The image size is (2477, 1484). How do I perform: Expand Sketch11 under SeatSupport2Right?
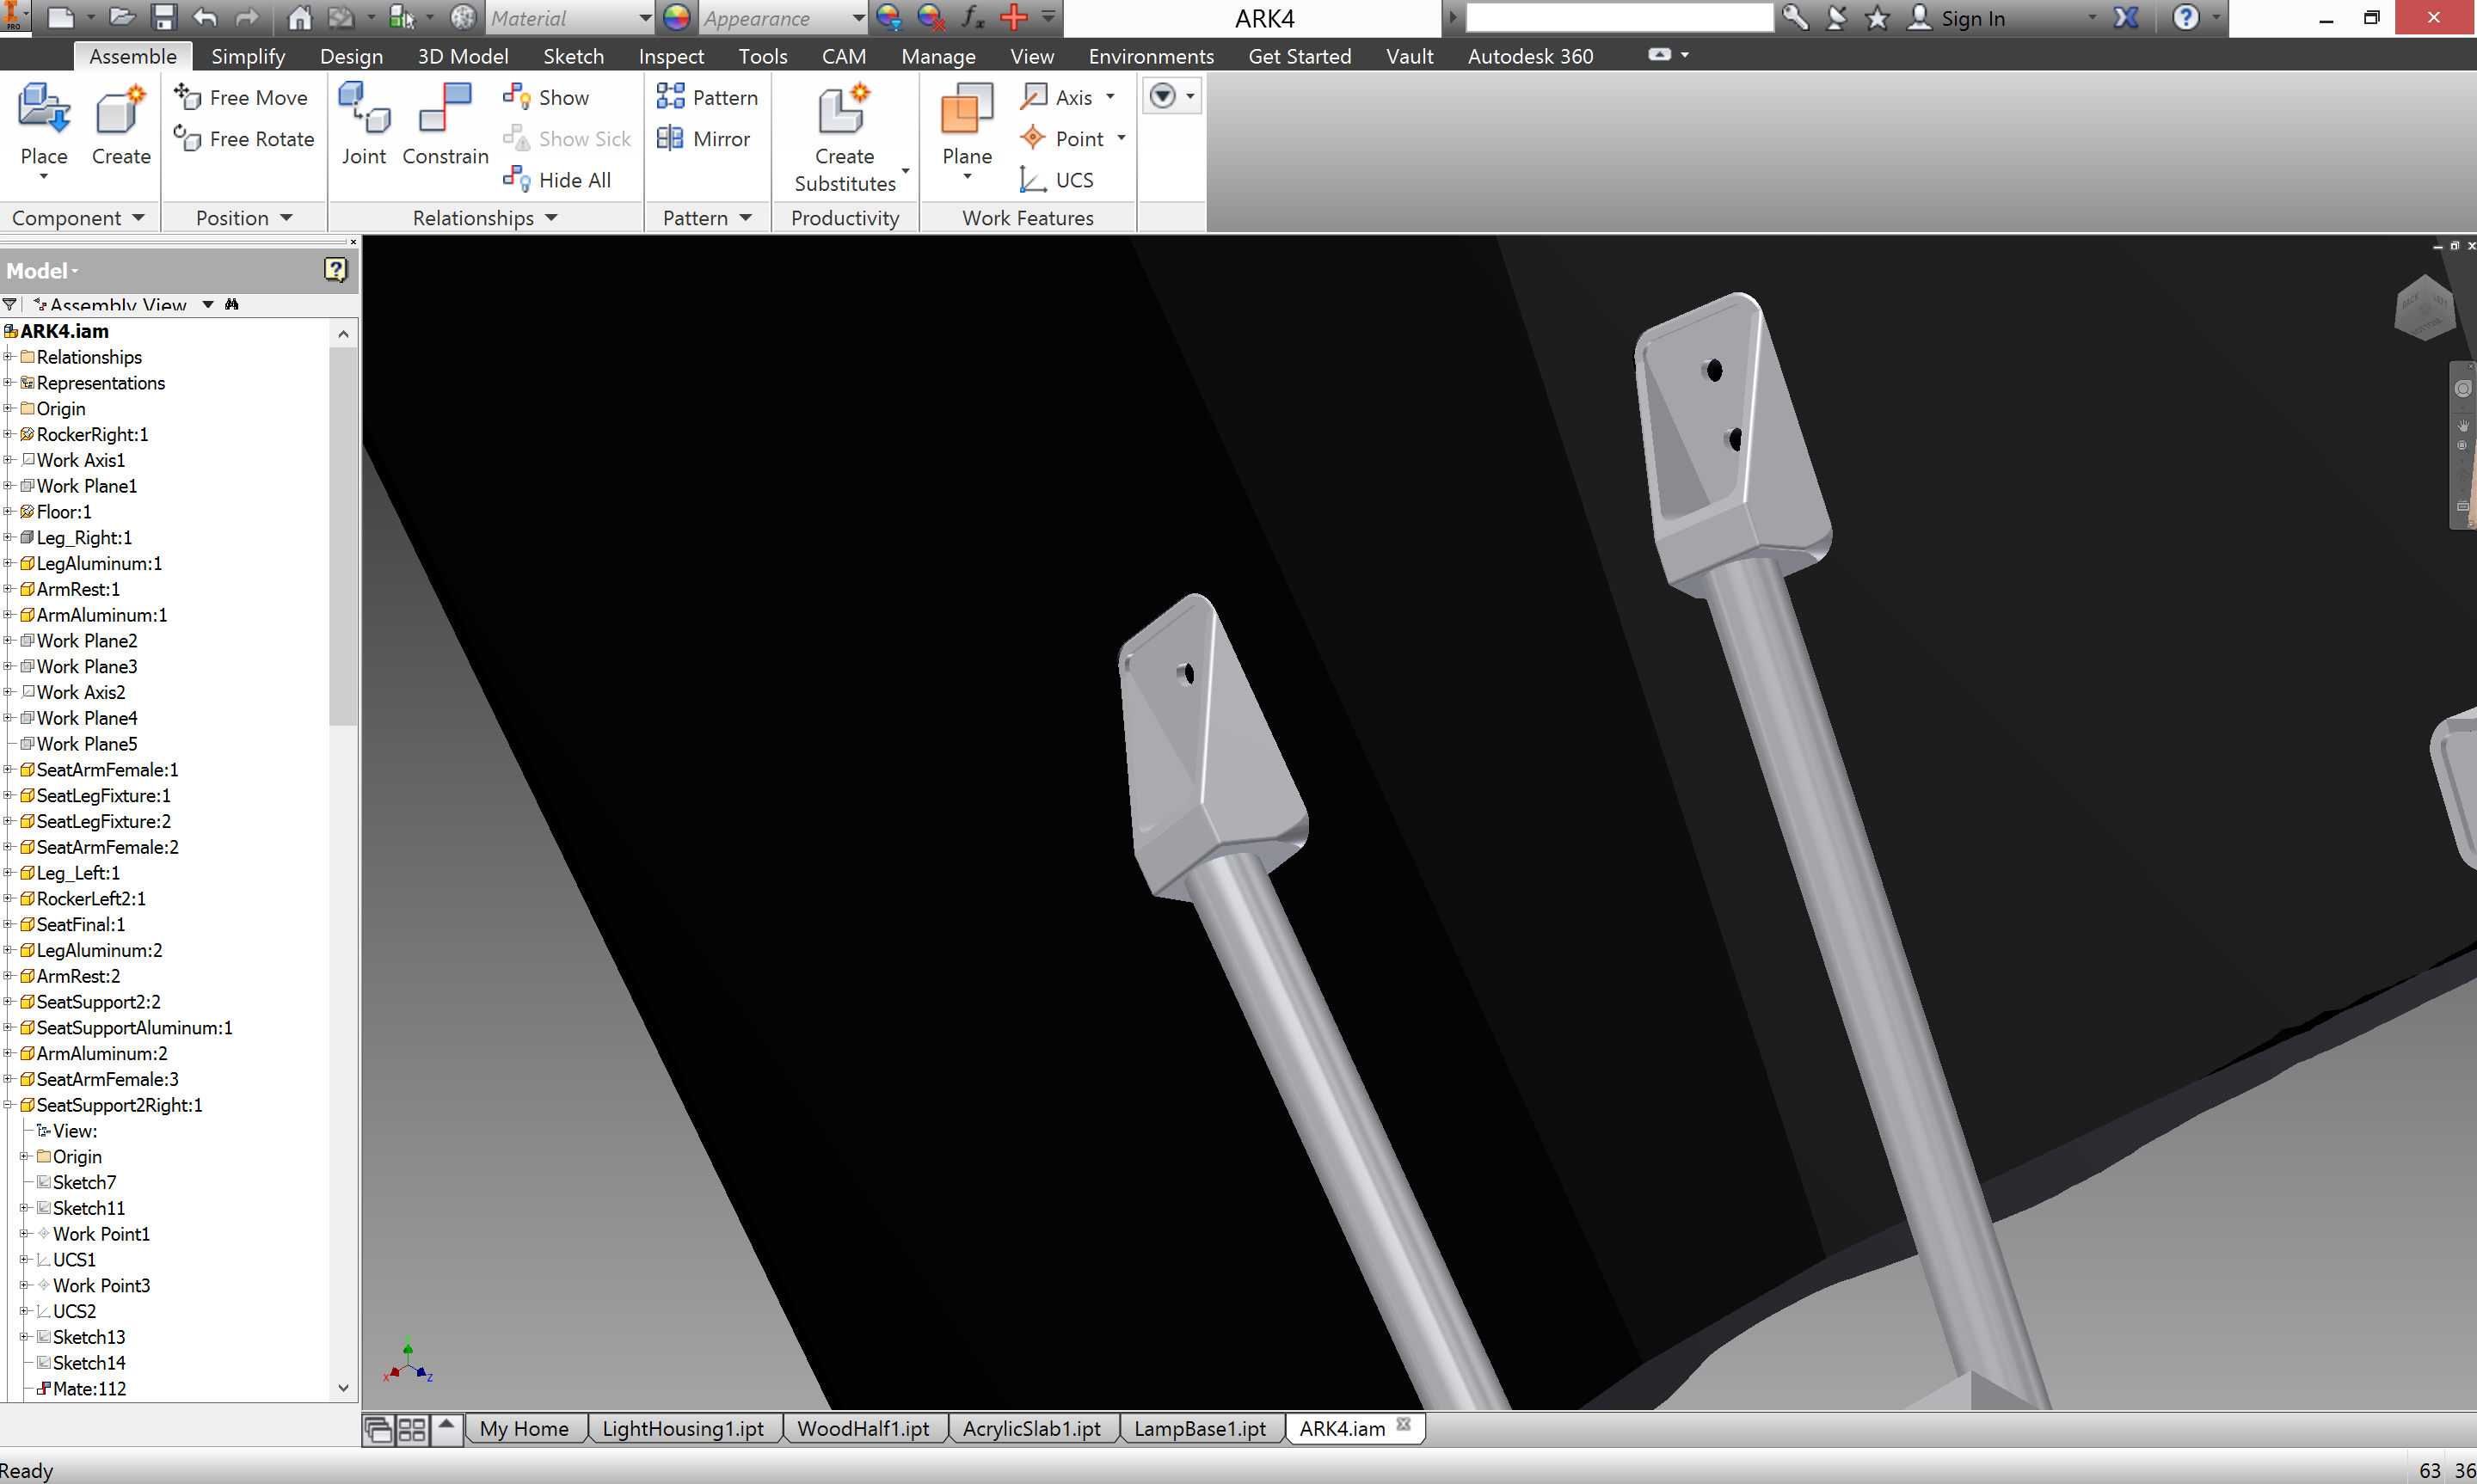click(x=24, y=1208)
